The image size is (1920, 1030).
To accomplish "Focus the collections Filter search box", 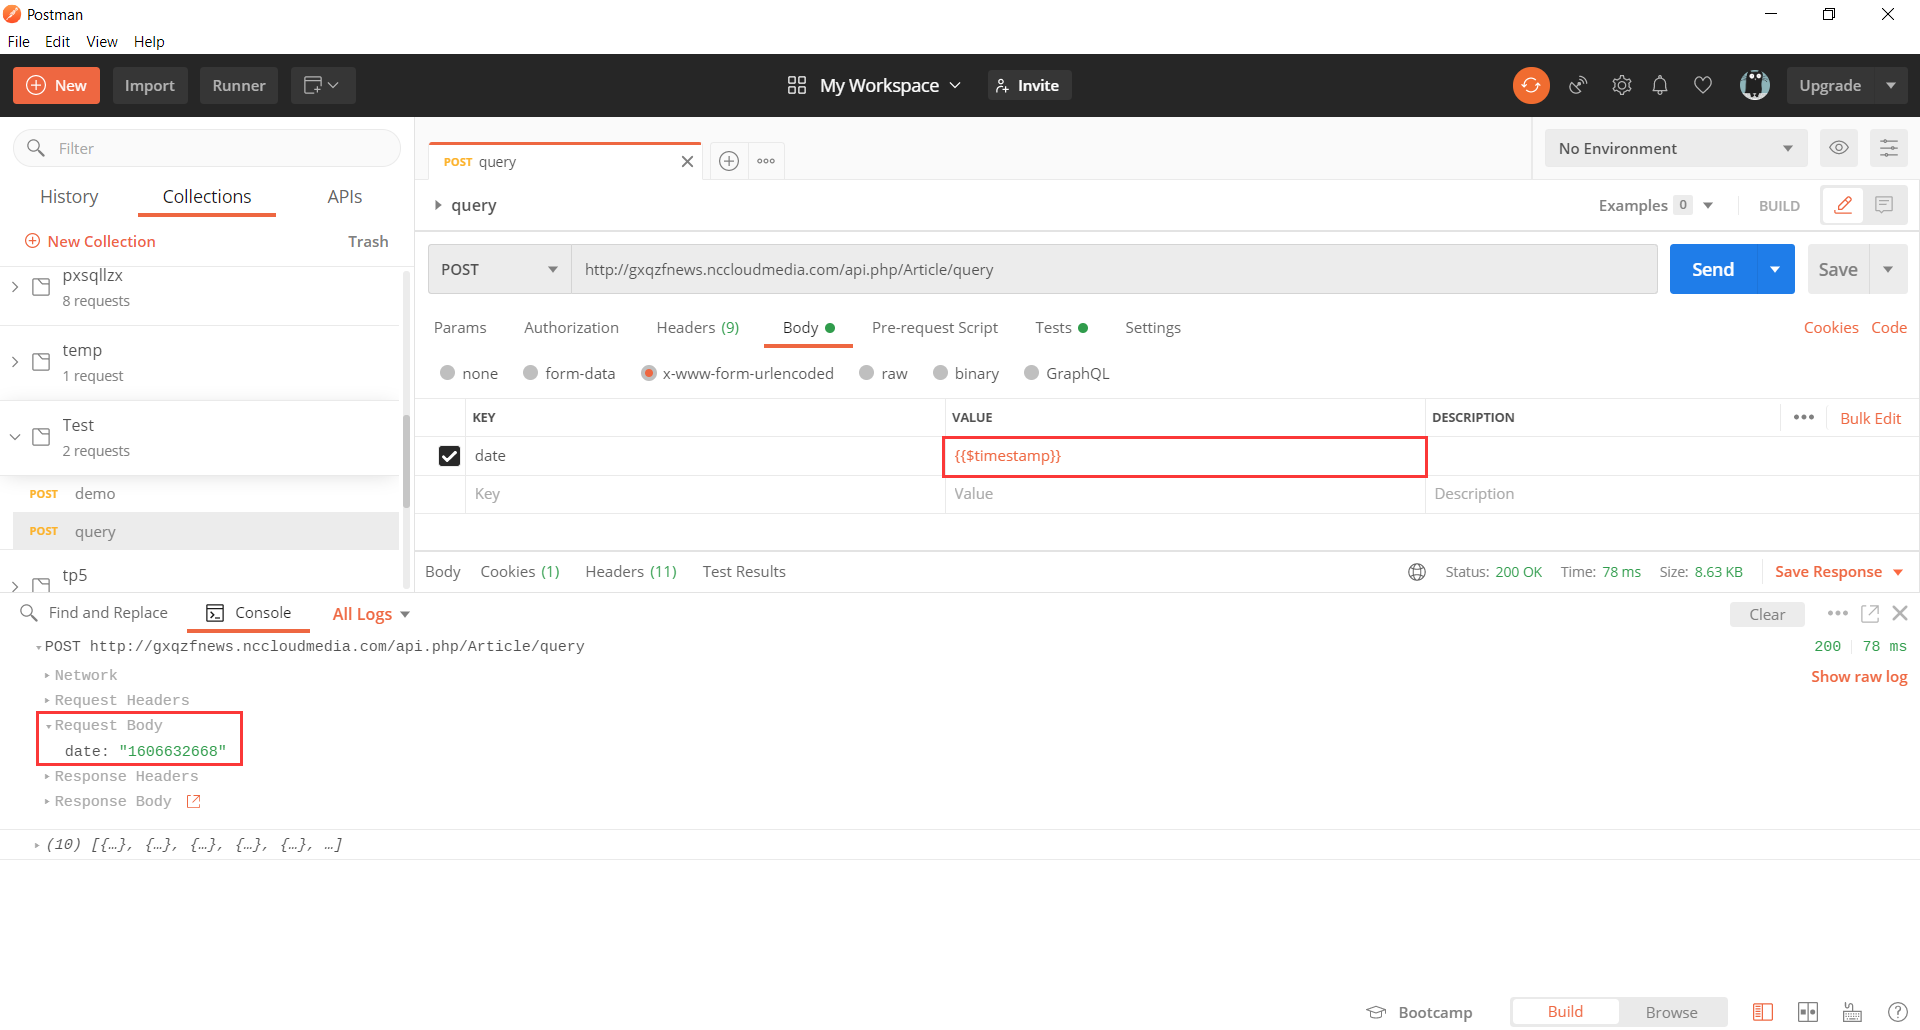I will pos(207,148).
